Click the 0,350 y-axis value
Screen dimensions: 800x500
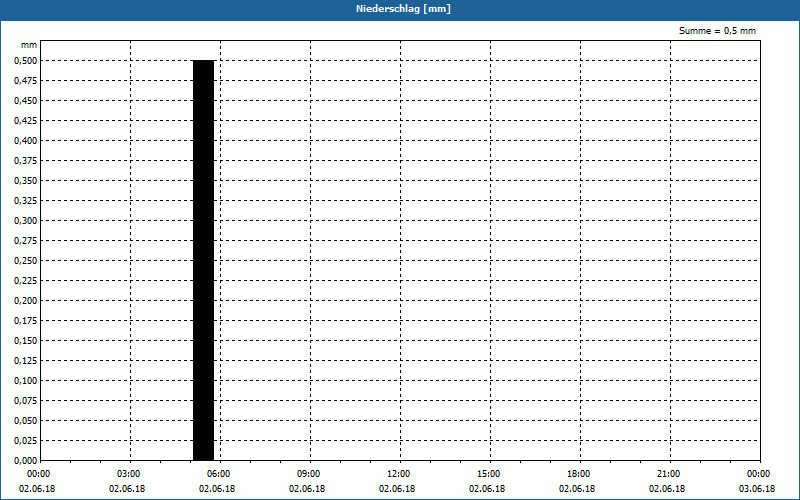pyautogui.click(x=26, y=181)
